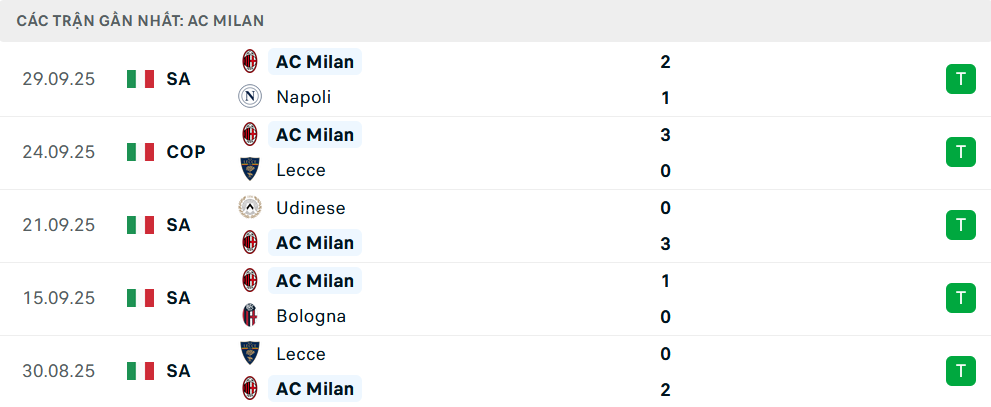The width and height of the screenshot is (991, 407).
Task: Click the Bologna club crest icon
Action: [249, 316]
